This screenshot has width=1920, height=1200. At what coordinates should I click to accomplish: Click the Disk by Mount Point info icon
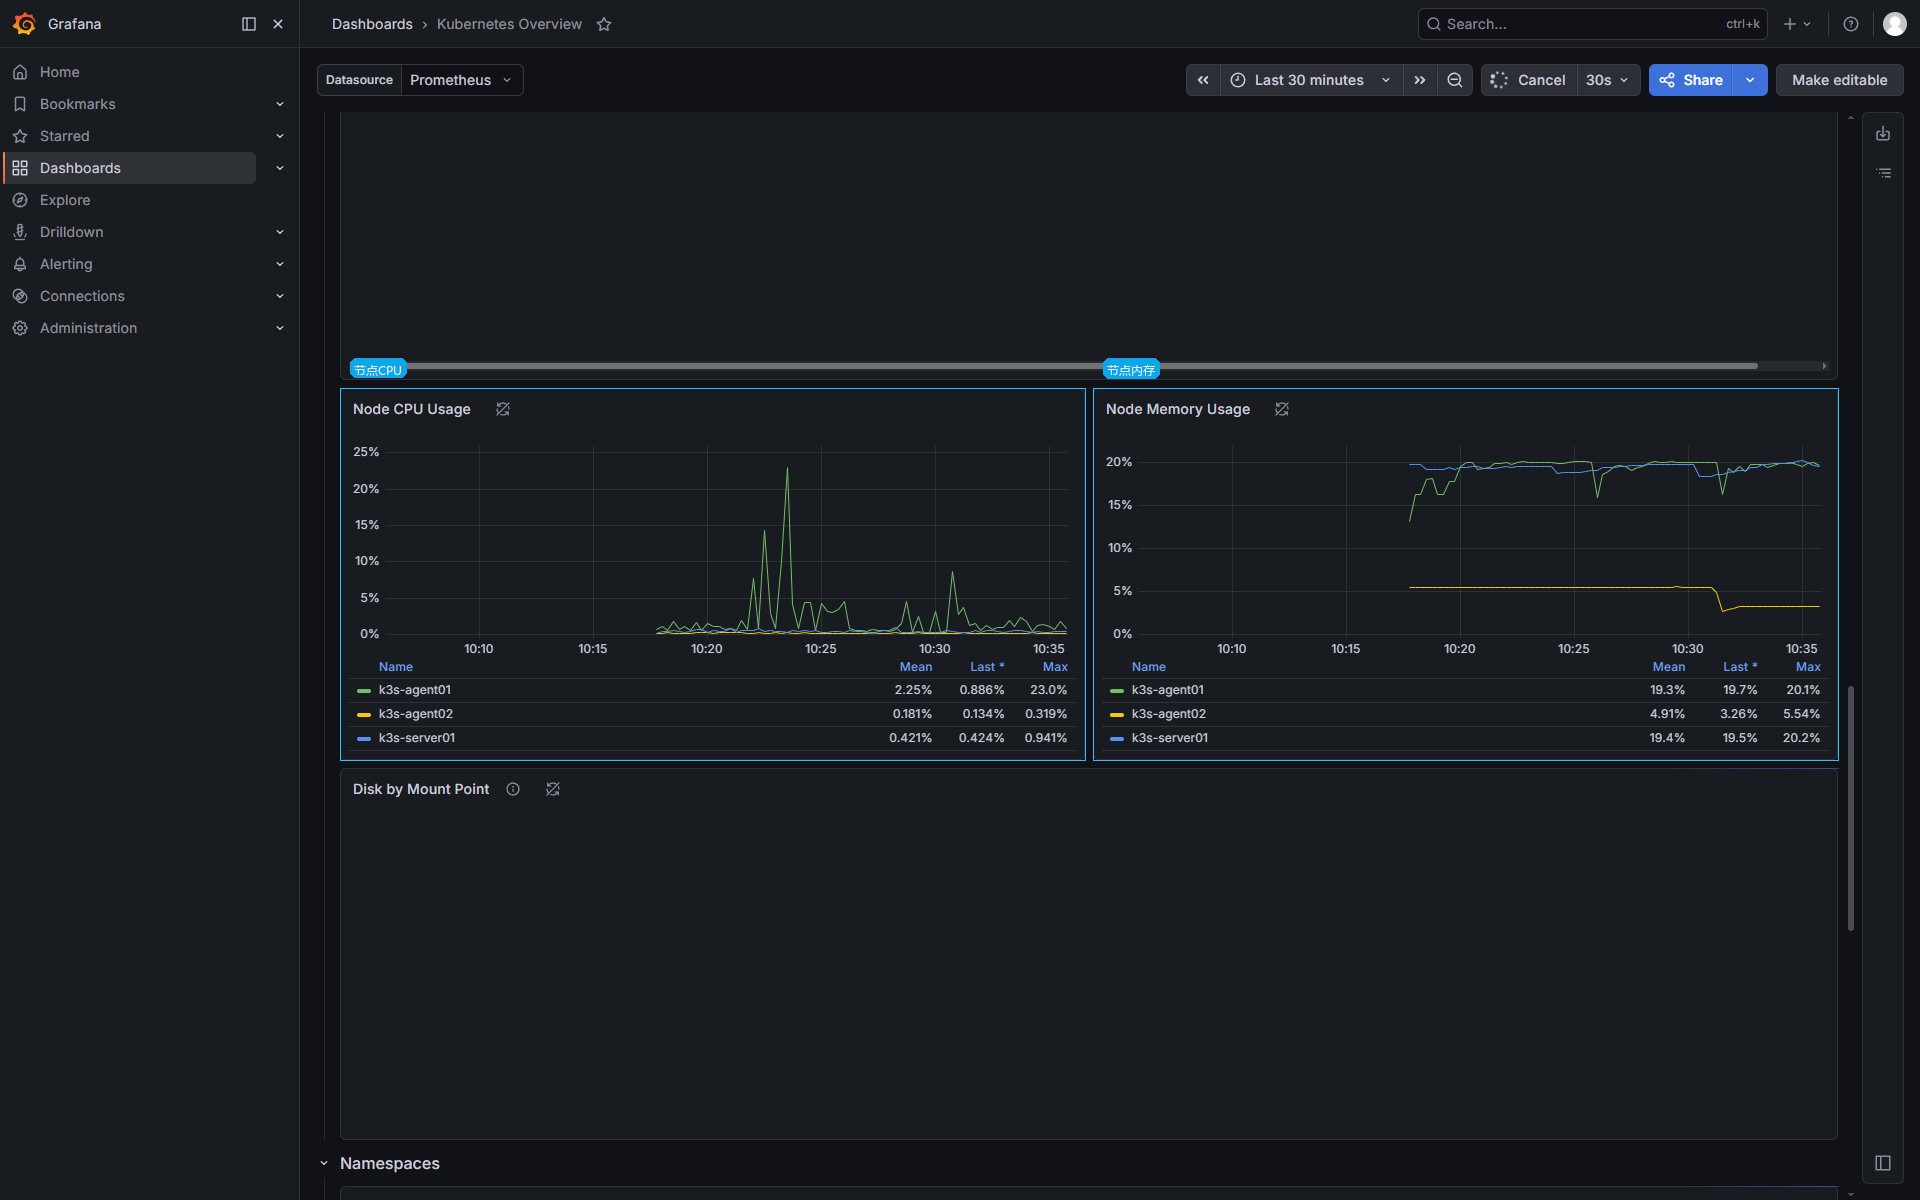point(513,789)
